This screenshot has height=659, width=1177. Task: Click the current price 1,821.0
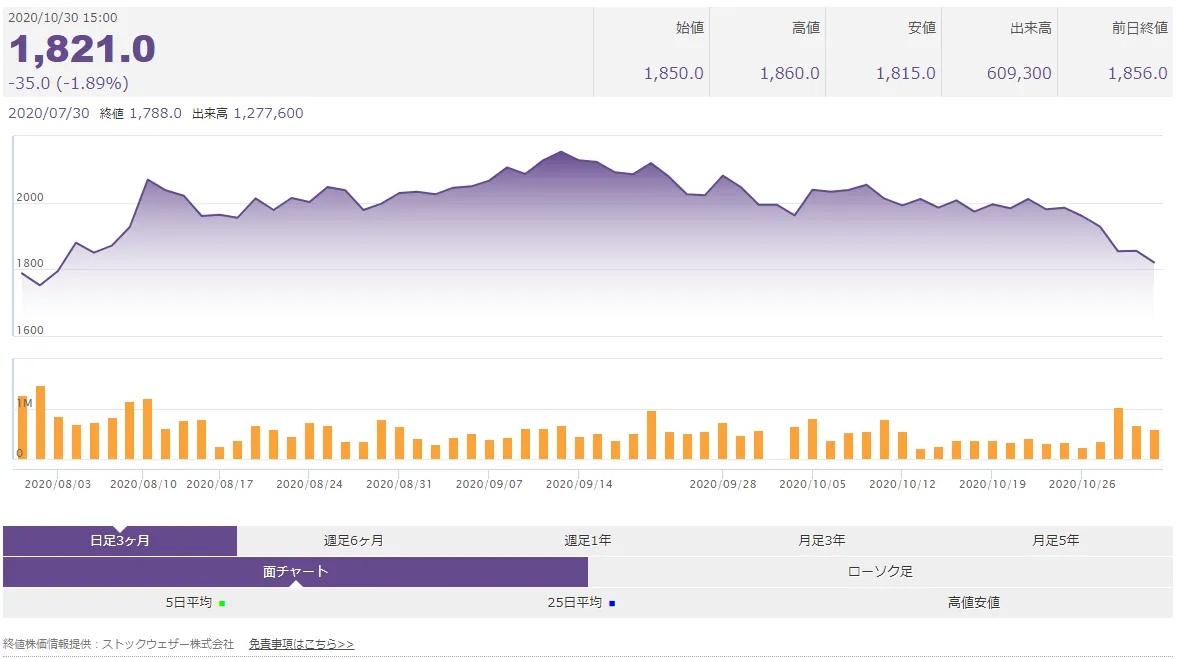pos(82,50)
